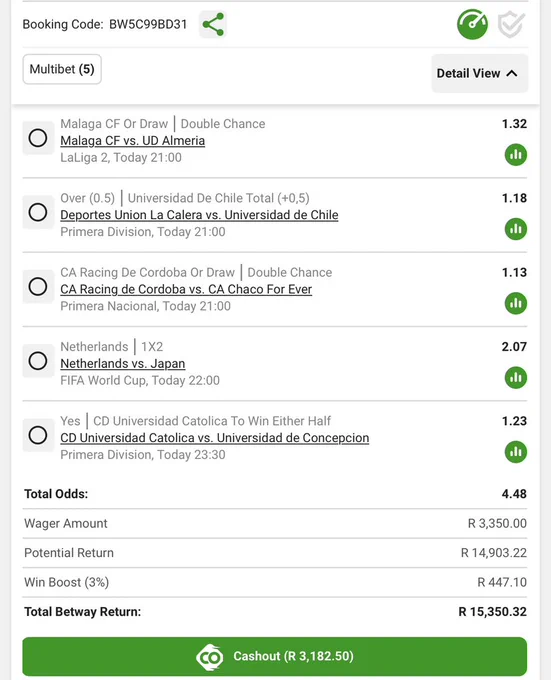Toggle circle for CD Universidad Catolica bet
The height and width of the screenshot is (680, 551).
(38, 435)
